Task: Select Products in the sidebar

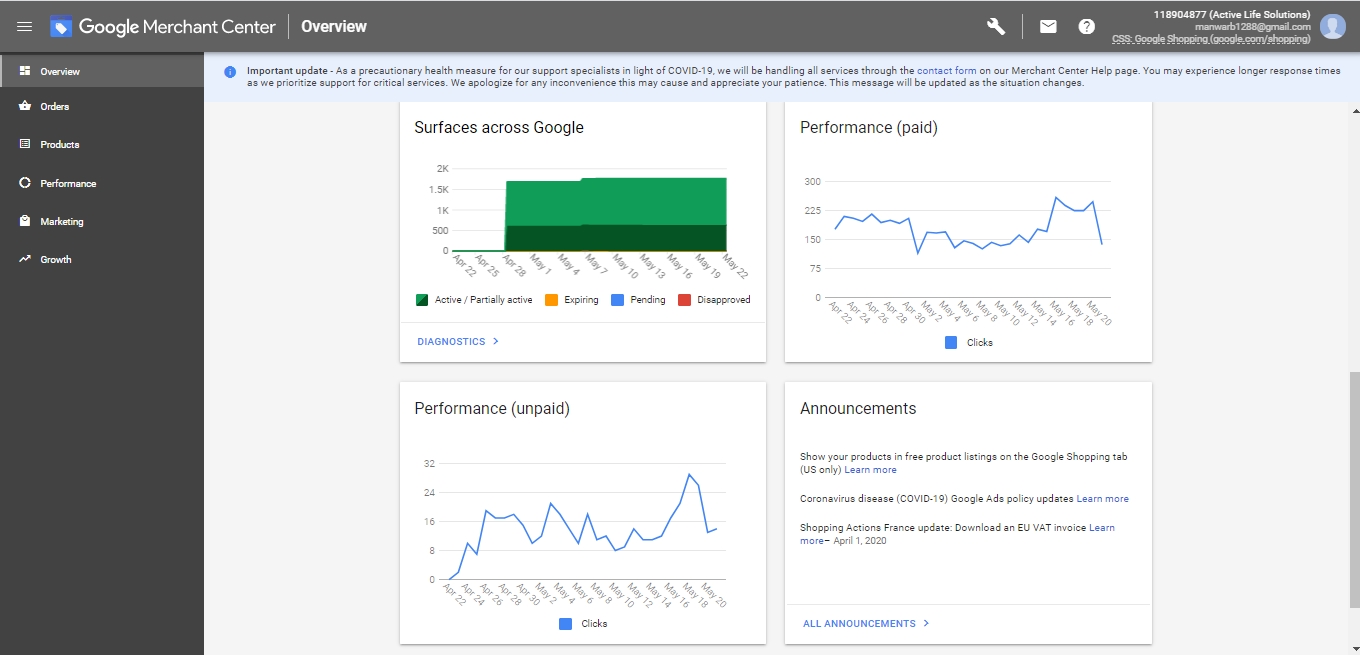Action: click(x=59, y=145)
